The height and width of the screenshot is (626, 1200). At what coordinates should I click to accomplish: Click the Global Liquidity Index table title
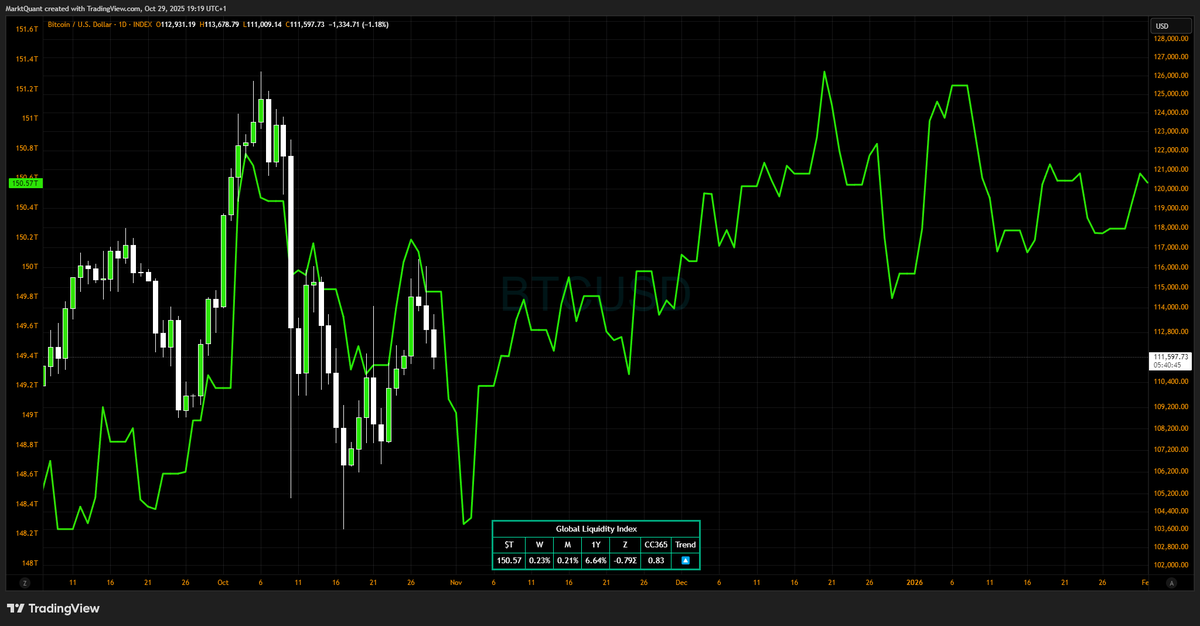tap(596, 528)
